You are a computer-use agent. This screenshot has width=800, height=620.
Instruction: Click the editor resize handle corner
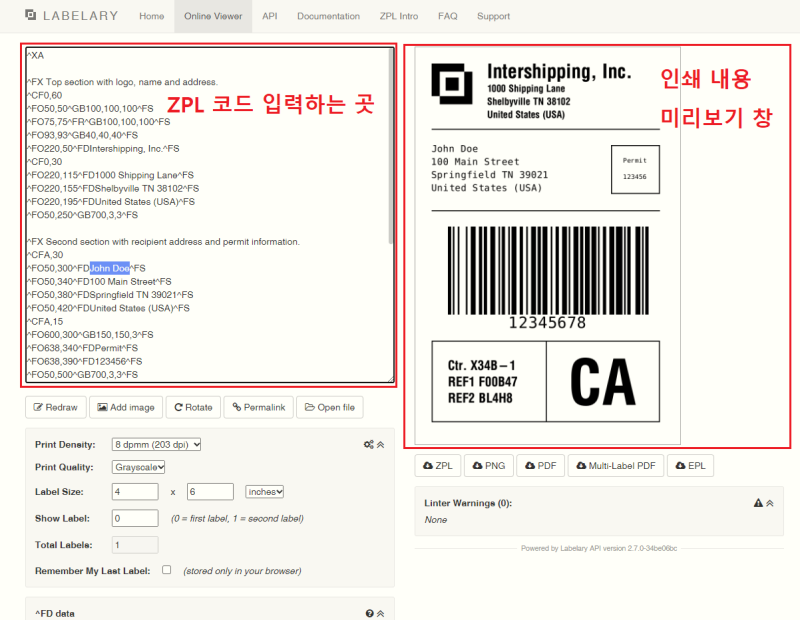tap(391, 379)
